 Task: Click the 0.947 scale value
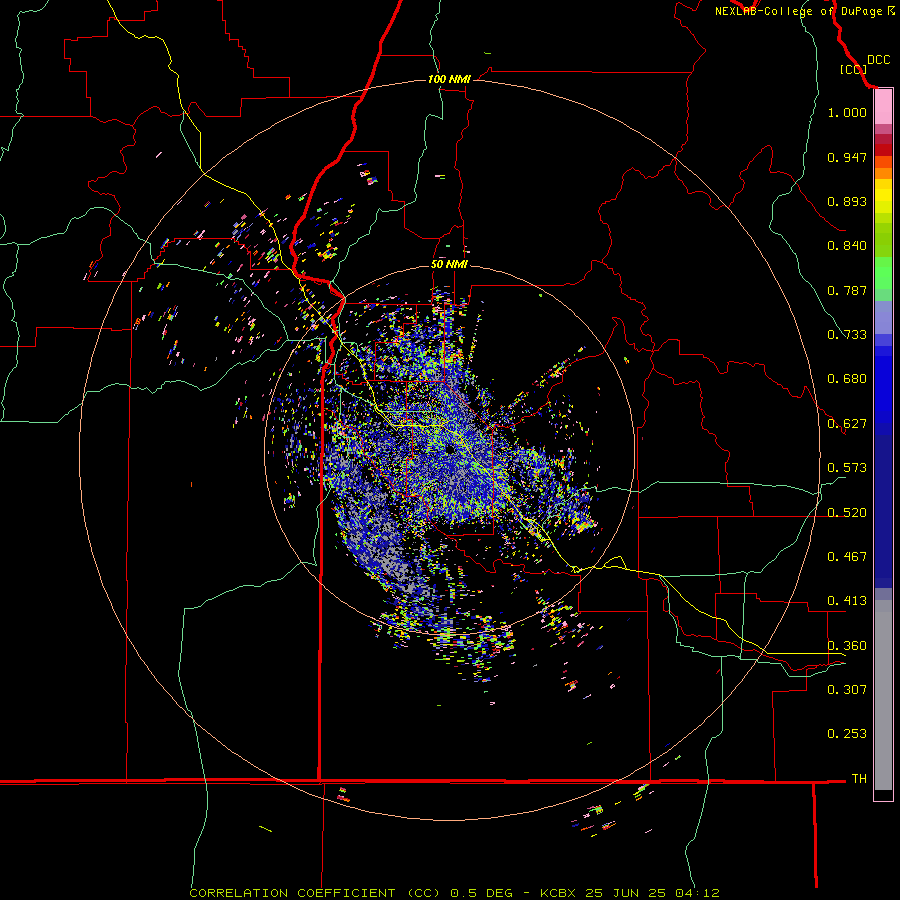(x=847, y=157)
